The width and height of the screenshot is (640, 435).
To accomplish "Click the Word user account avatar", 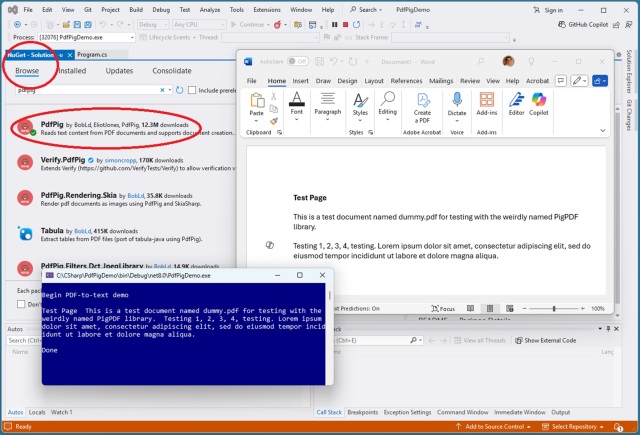I will [508, 62].
